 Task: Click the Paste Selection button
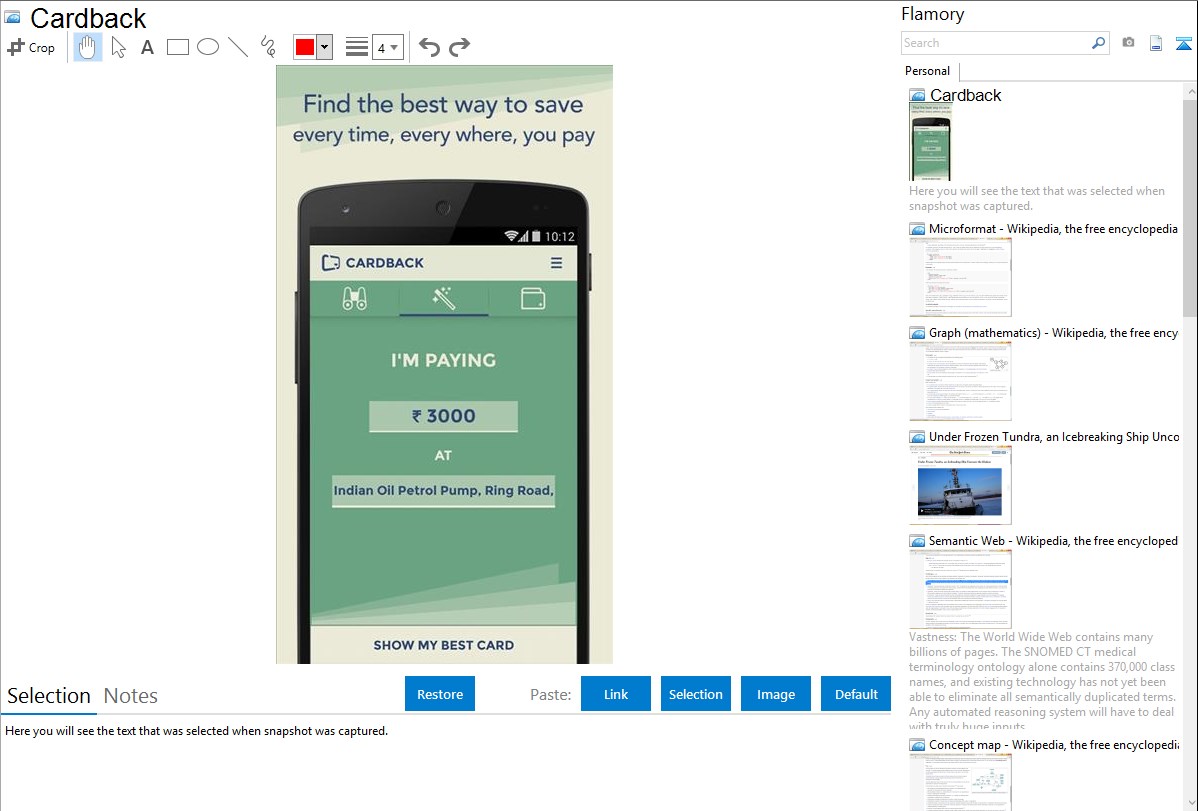(695, 694)
